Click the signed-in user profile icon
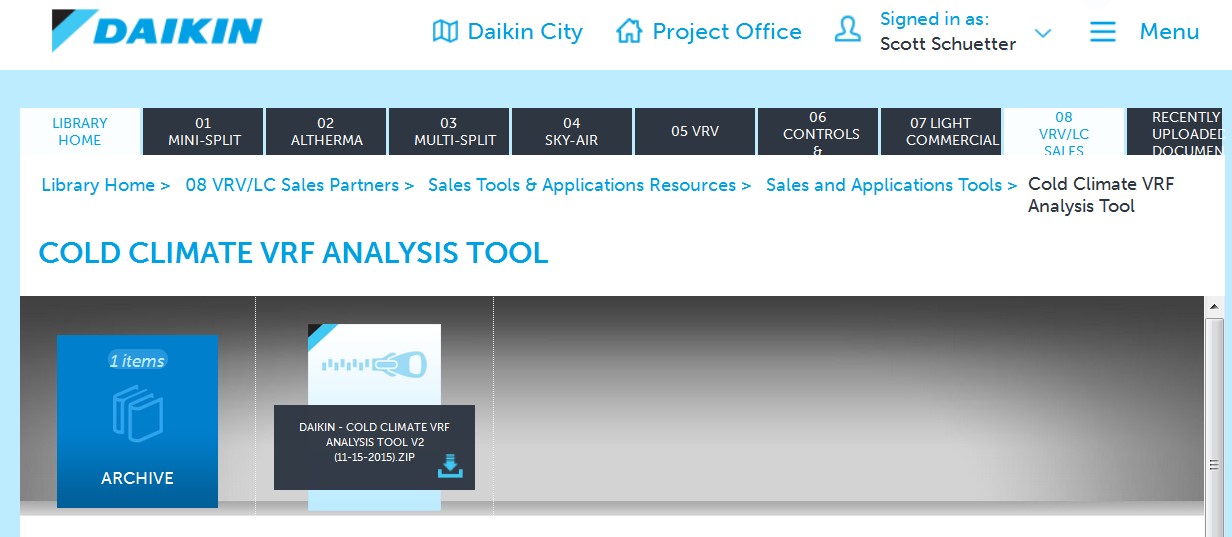 click(848, 30)
